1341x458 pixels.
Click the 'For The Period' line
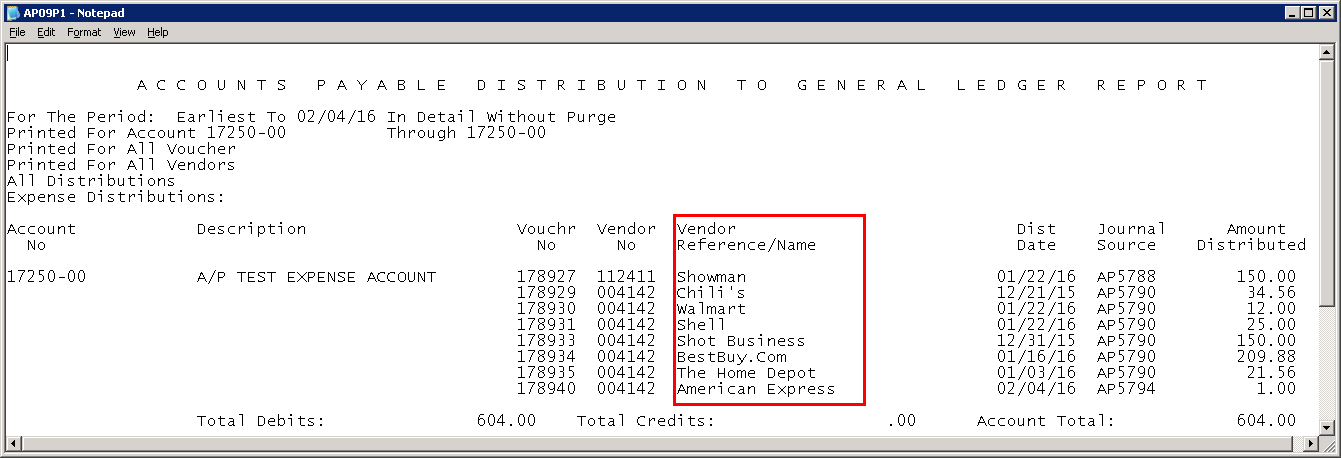coord(311,117)
